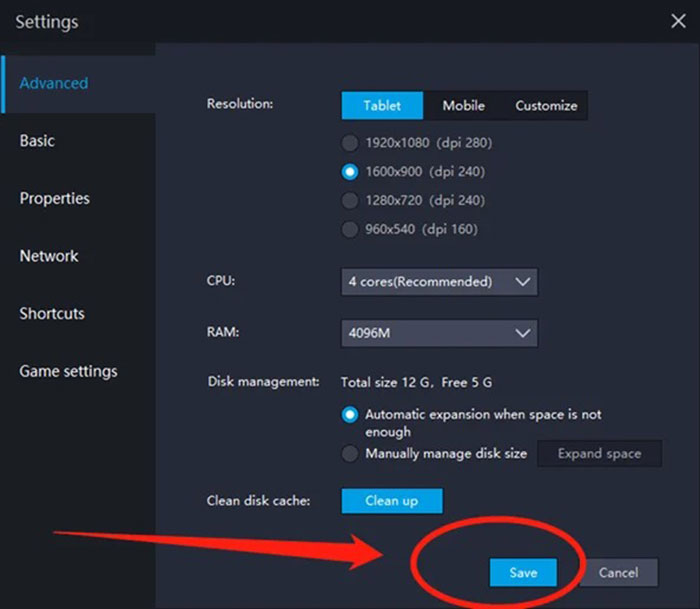
Task: Open the Customize resolution tab
Action: [x=546, y=105]
